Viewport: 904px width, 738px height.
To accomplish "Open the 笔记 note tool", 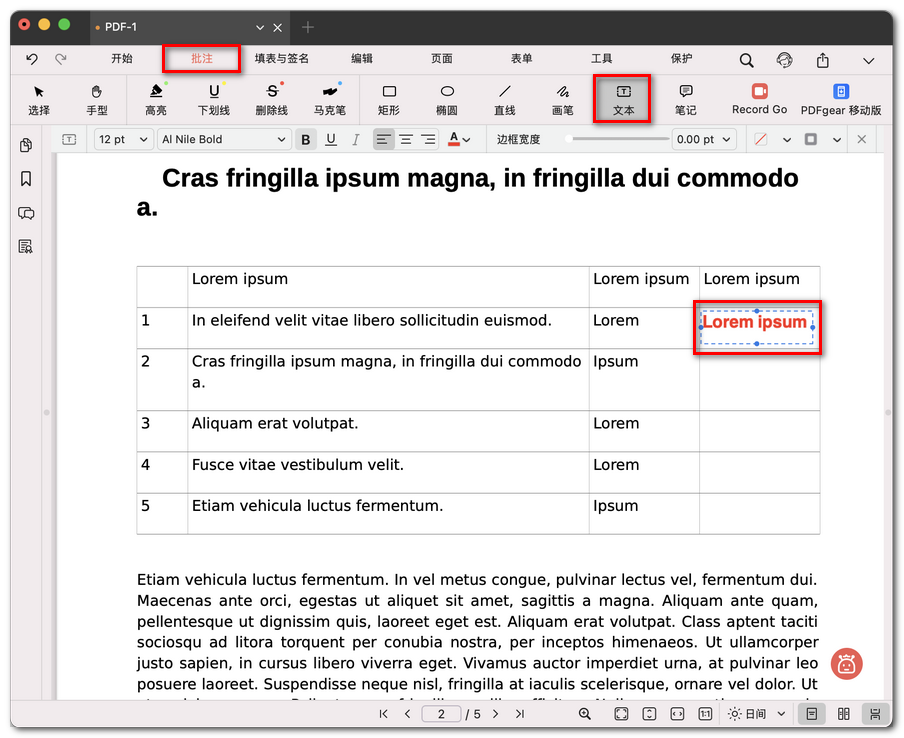I will point(685,98).
